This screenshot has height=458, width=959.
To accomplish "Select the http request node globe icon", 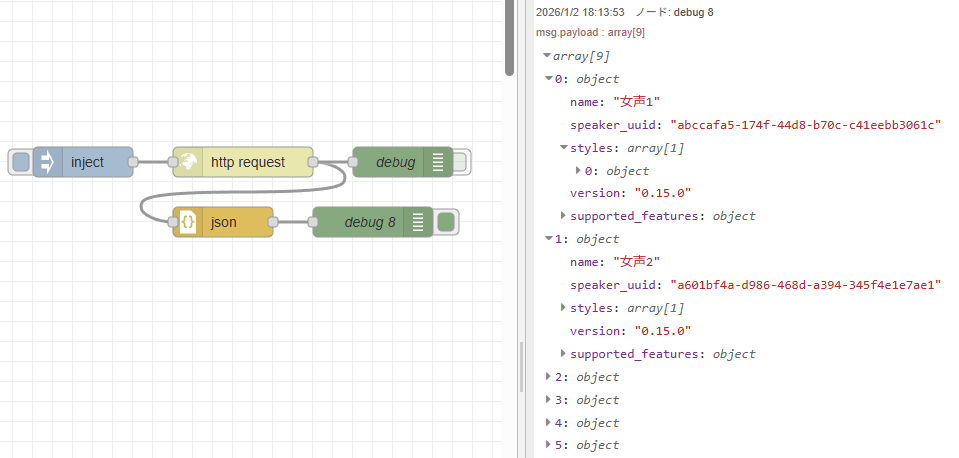I will pyautogui.click(x=187, y=162).
